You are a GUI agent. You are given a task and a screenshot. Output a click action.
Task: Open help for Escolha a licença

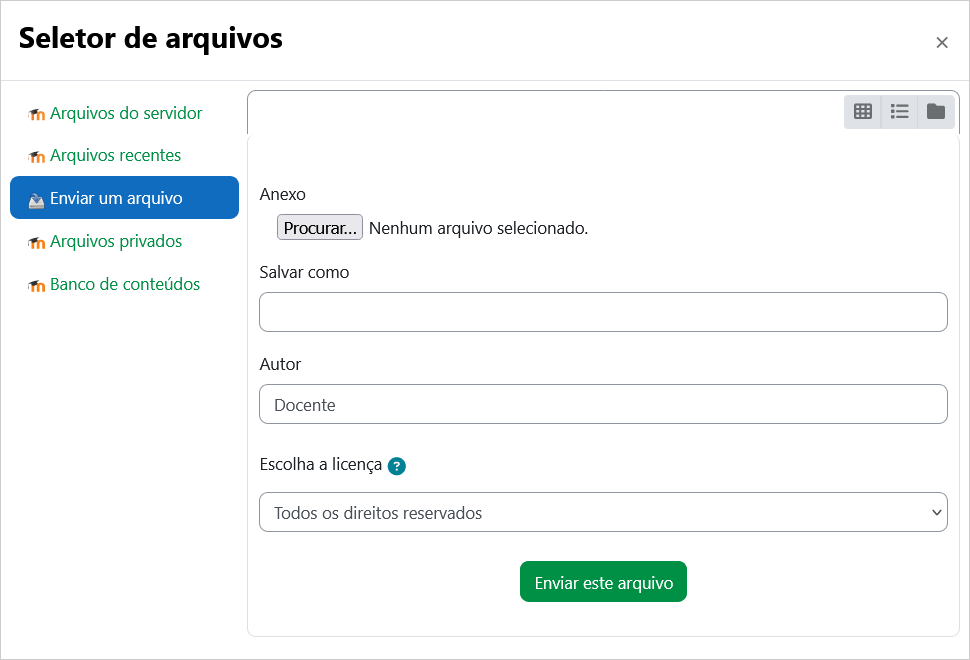397,466
